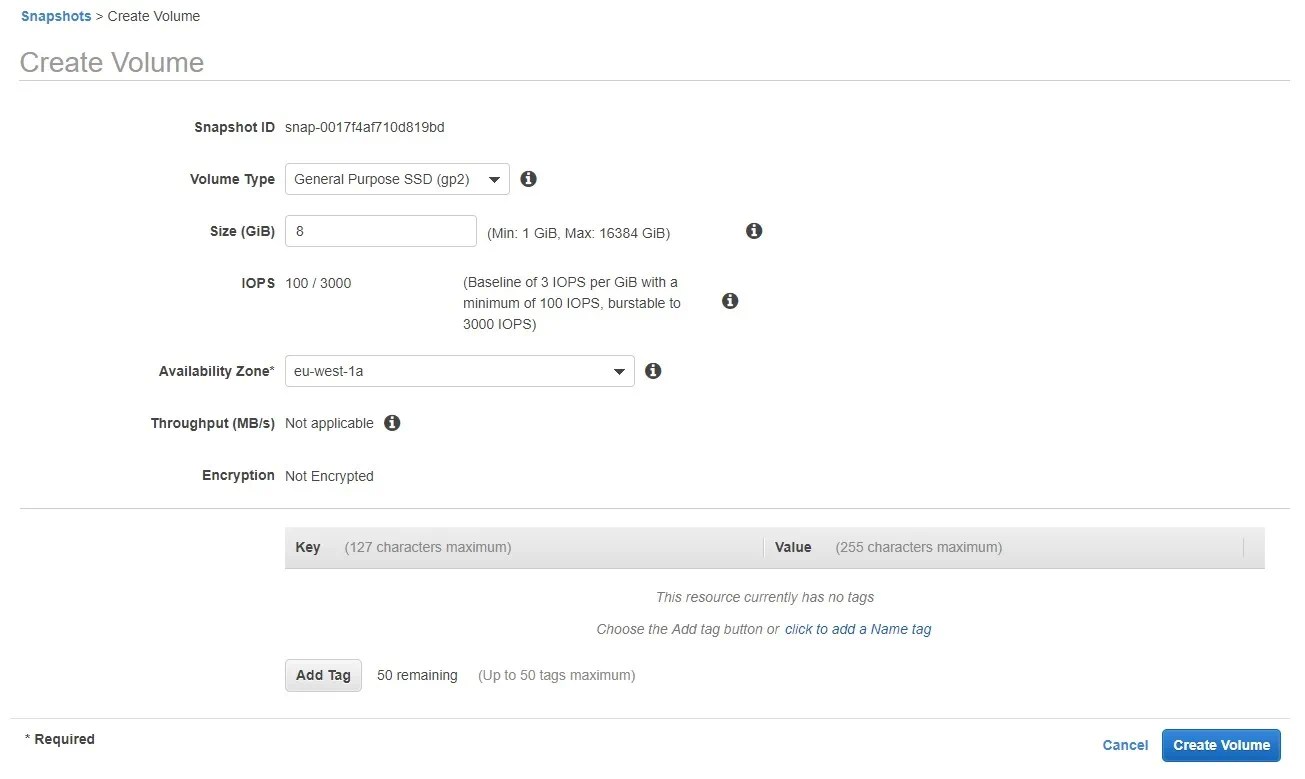Click inside the Size (GiB) input field

tap(380, 230)
